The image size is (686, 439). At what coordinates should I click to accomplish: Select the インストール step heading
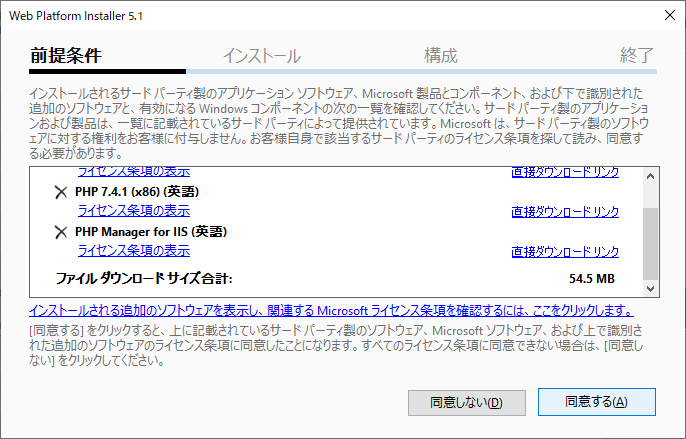(262, 56)
